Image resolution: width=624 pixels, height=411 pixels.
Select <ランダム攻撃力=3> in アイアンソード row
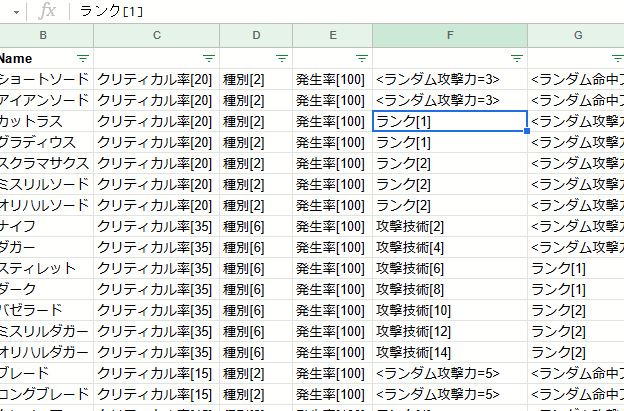[x=450, y=100]
